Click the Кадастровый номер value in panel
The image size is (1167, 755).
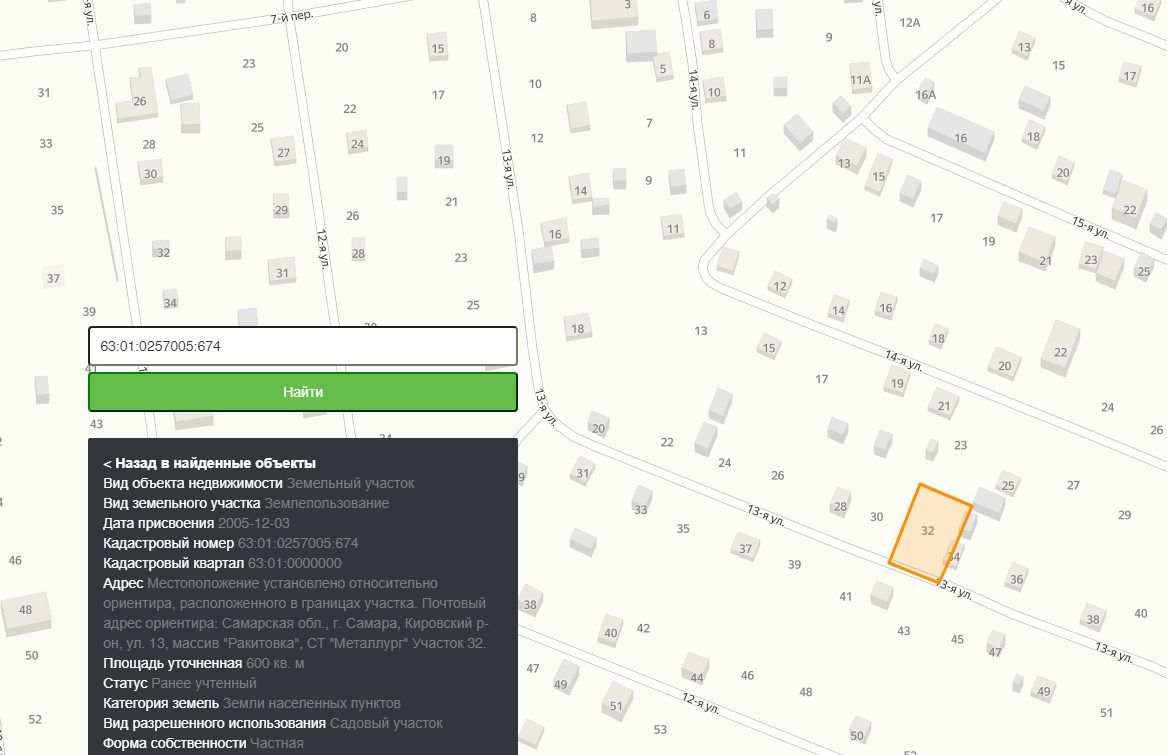298,544
